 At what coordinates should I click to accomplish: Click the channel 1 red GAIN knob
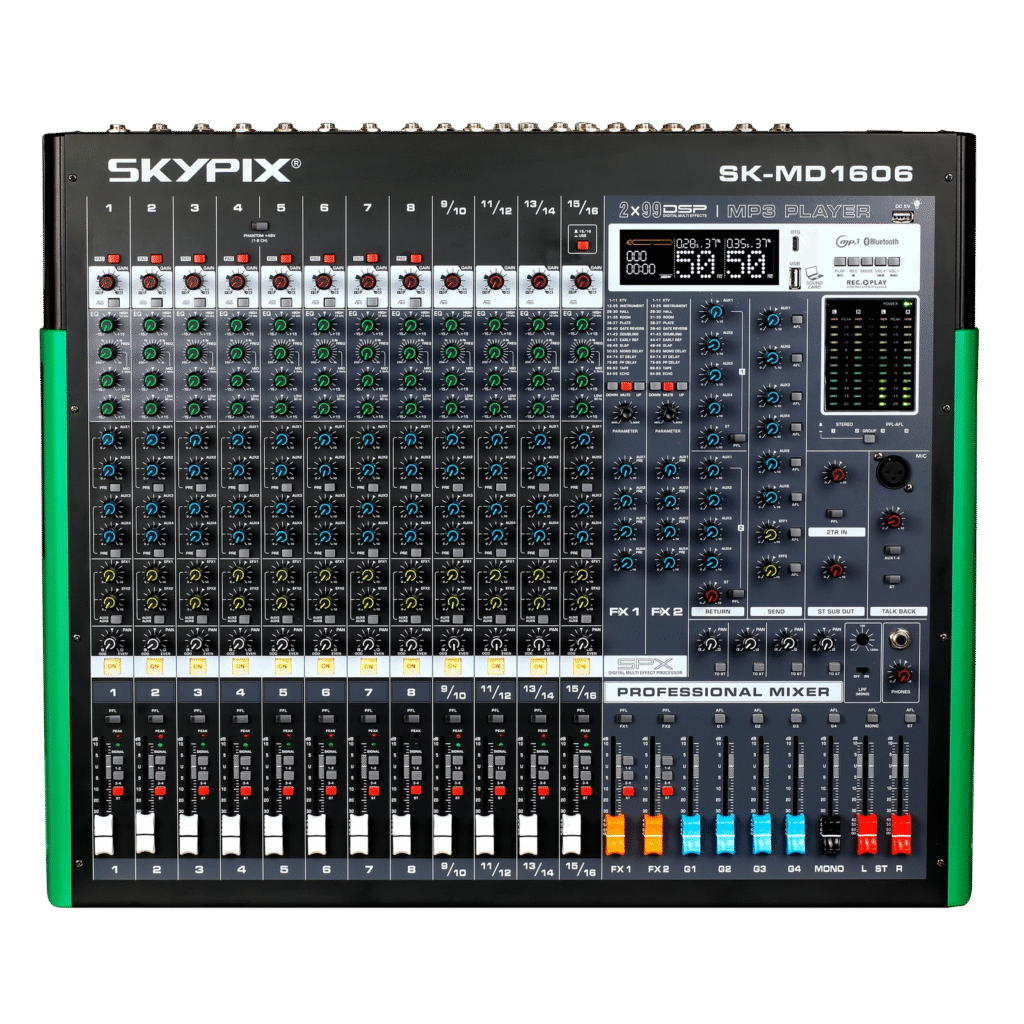coord(107,283)
